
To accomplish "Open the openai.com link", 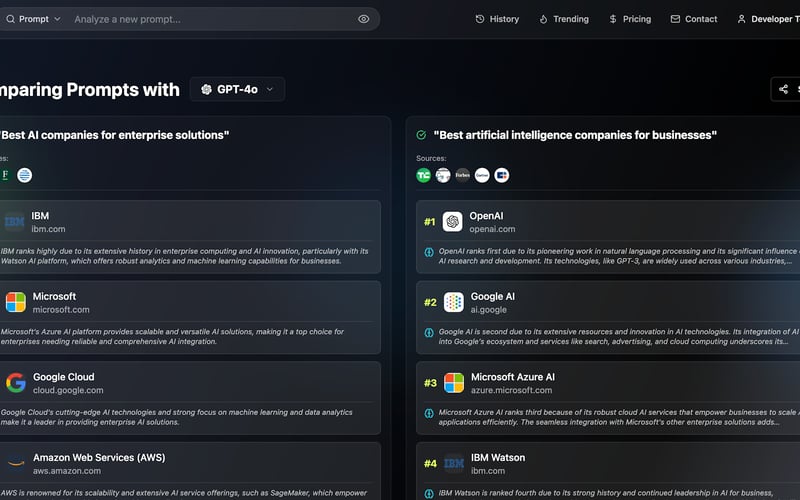I will tap(492, 229).
